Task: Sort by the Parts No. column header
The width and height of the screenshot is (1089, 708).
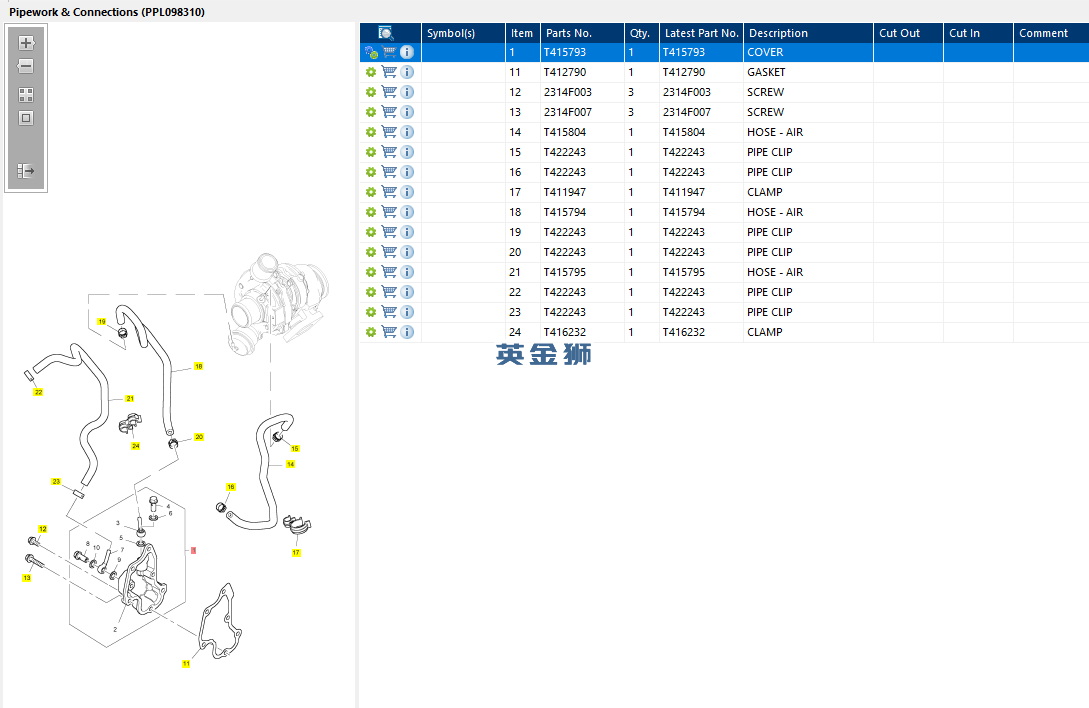Action: point(582,33)
